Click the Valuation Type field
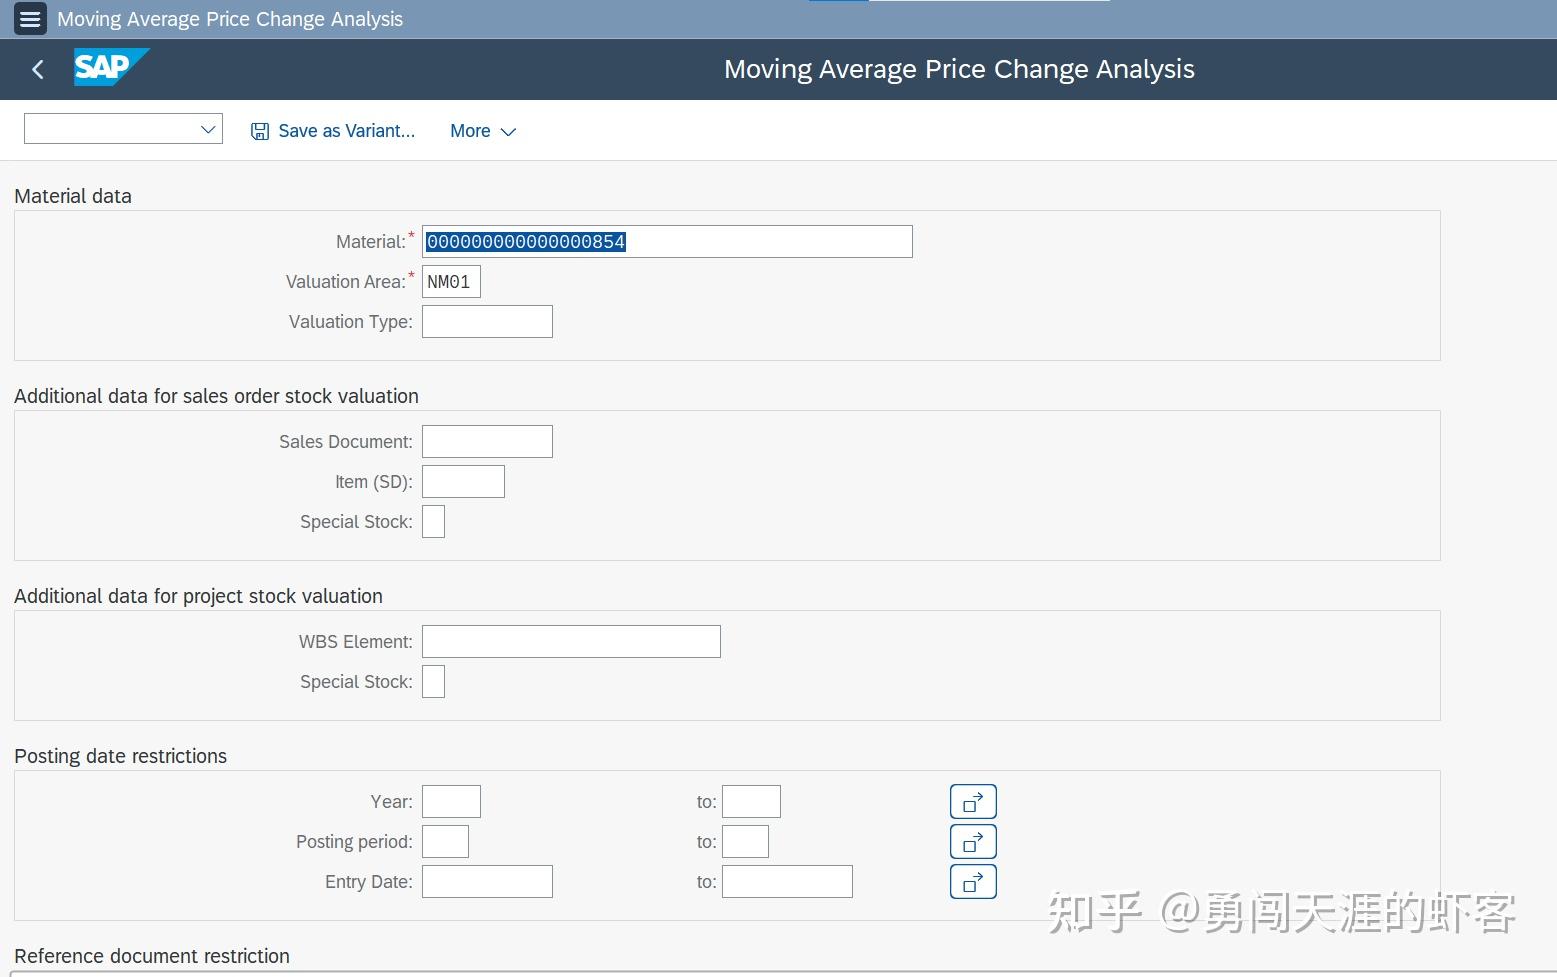The image size is (1557, 977). (487, 321)
